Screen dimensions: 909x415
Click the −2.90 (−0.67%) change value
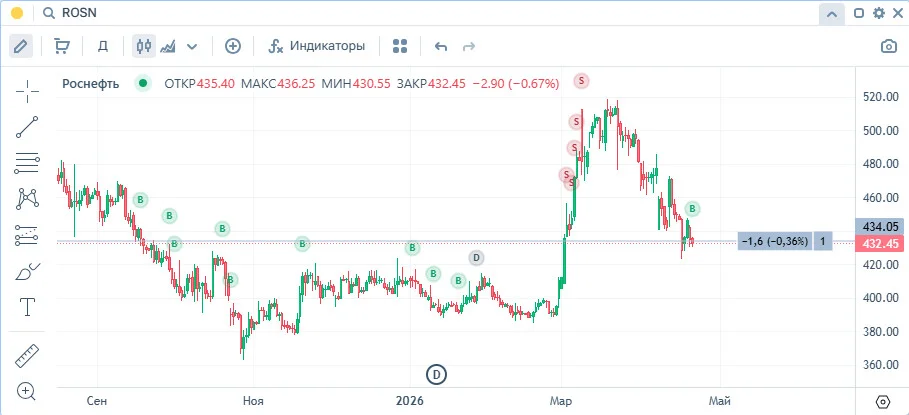(516, 83)
